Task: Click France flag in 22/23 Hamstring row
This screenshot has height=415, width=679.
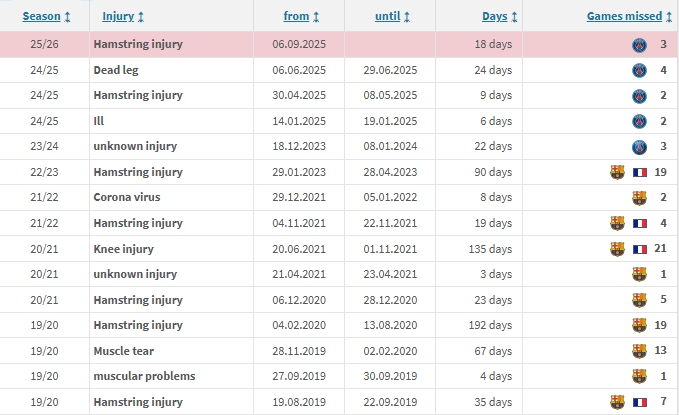Action: click(x=640, y=172)
